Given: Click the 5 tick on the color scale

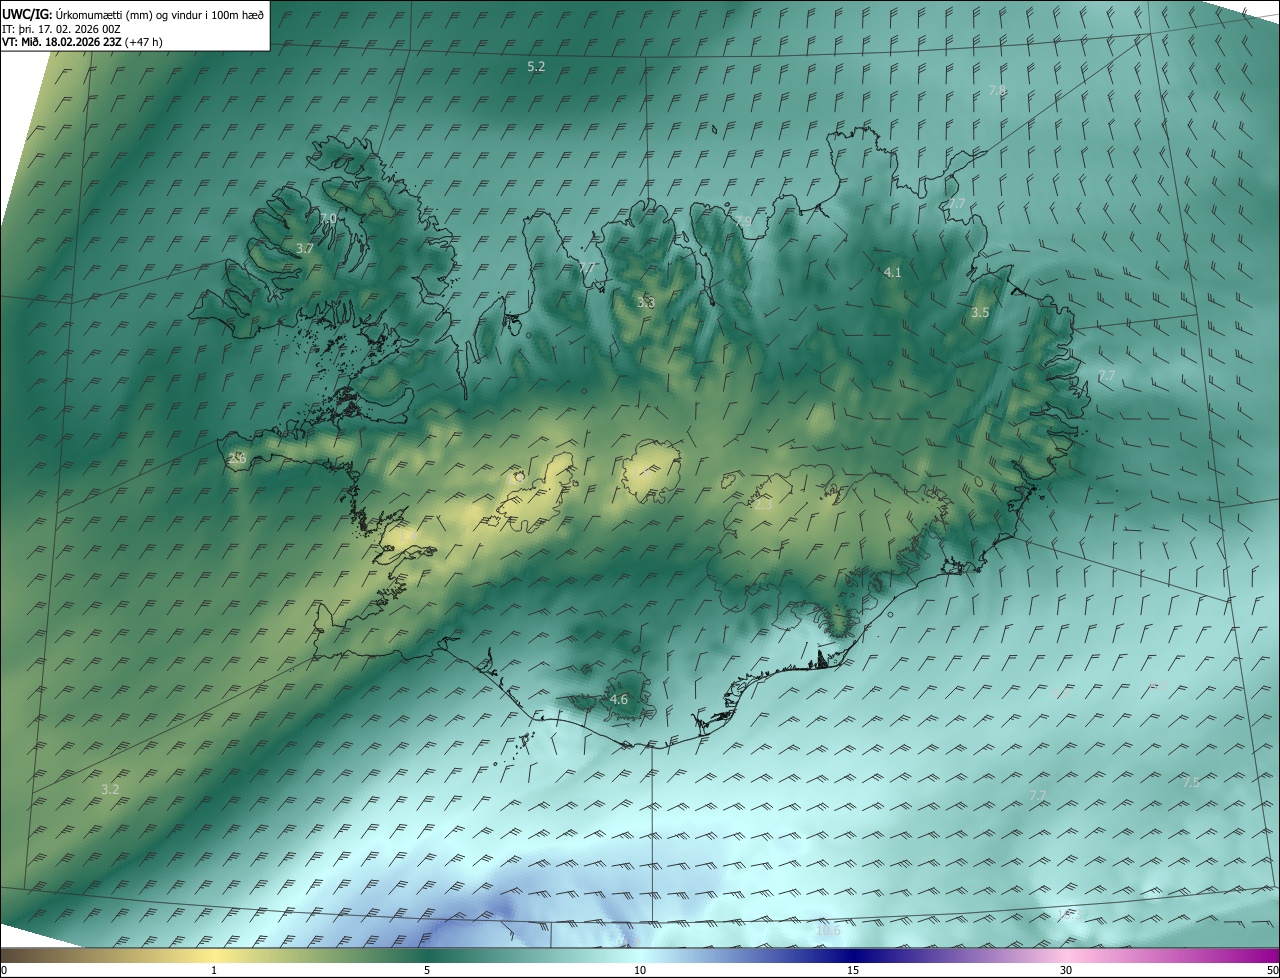Looking at the screenshot, I should point(427,970).
